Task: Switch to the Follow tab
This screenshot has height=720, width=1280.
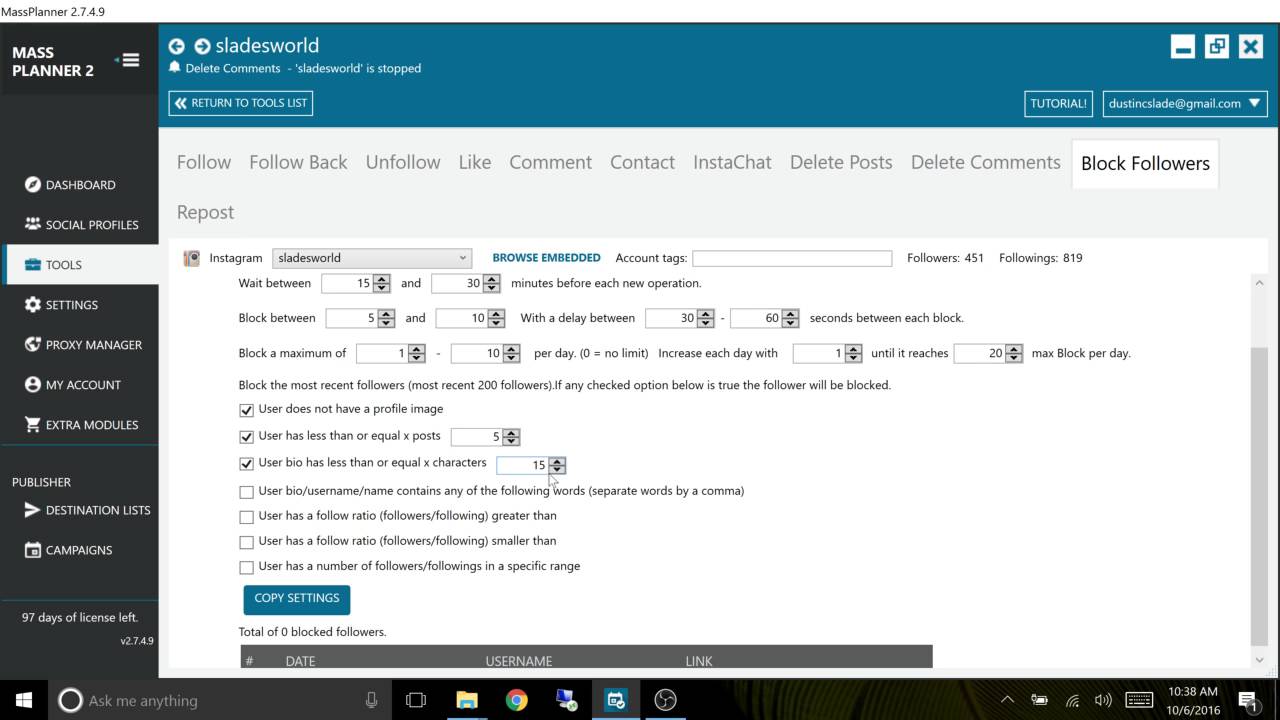Action: pyautogui.click(x=204, y=162)
